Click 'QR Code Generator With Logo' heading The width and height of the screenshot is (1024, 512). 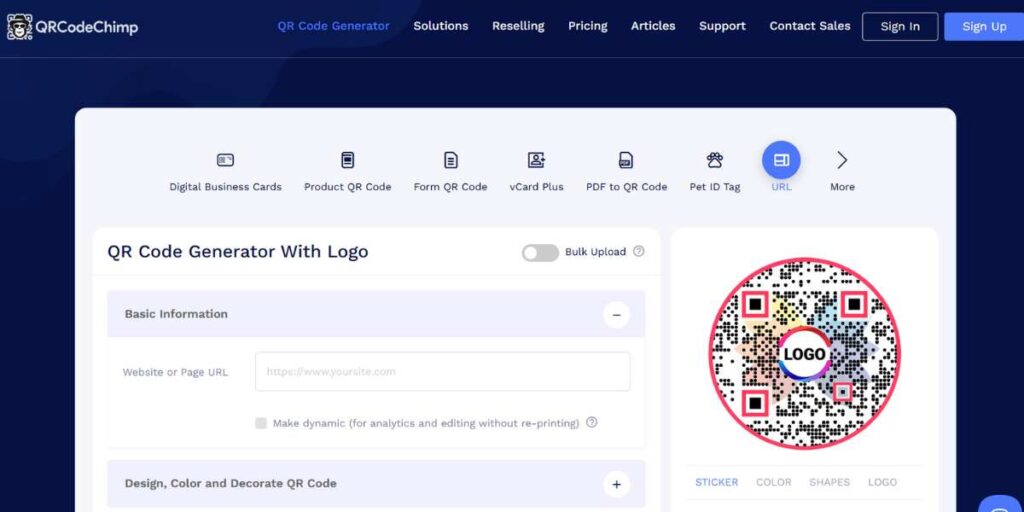click(238, 251)
